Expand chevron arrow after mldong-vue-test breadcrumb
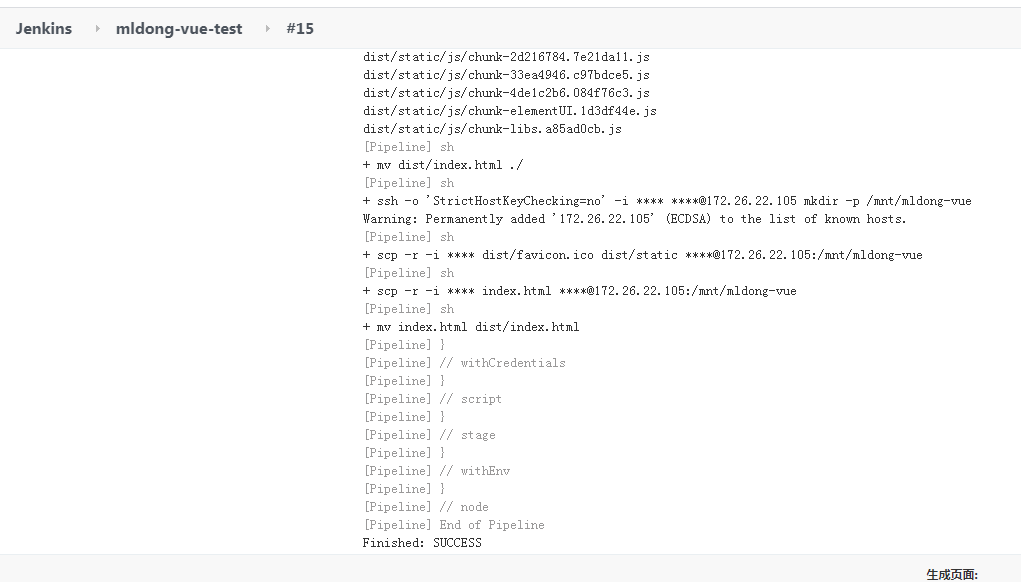Viewport: 1021px width, 582px height. pos(267,29)
